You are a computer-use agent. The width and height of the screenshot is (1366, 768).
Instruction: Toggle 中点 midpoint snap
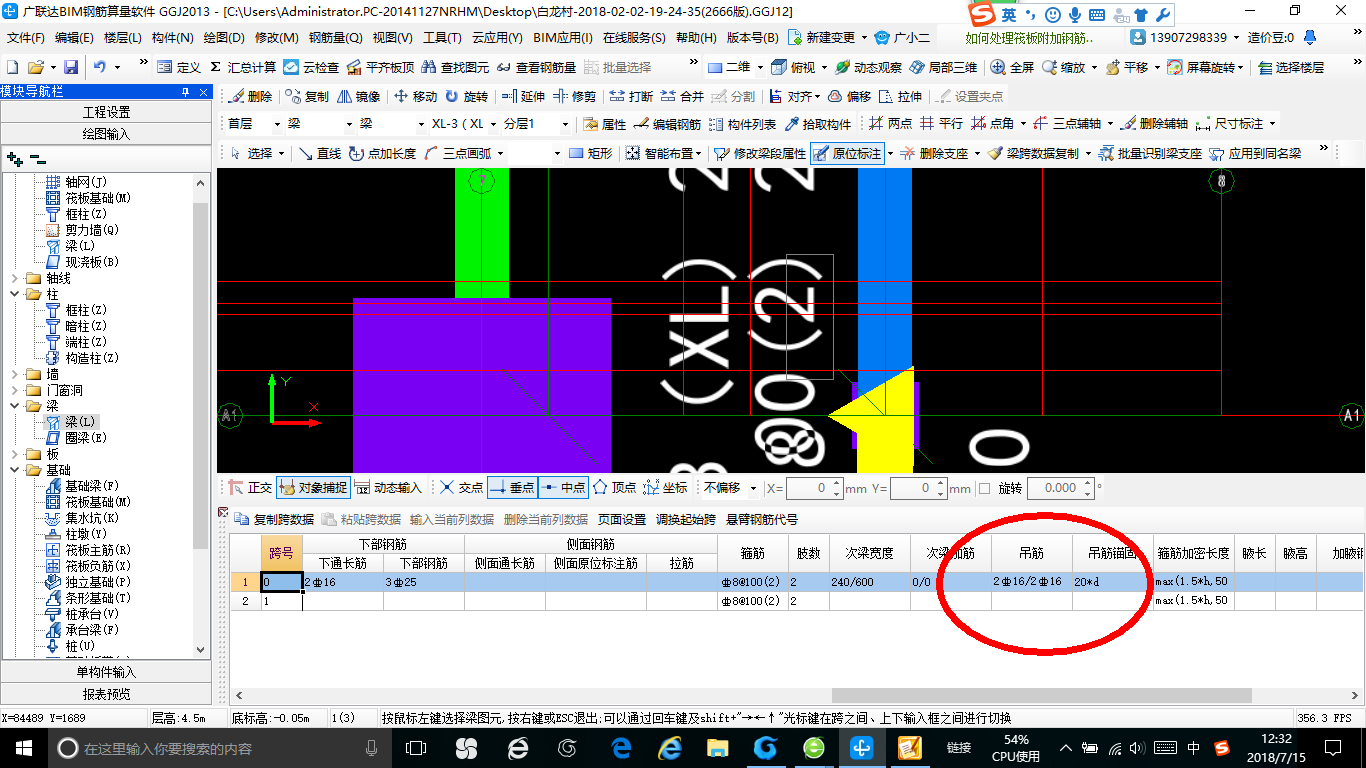click(x=563, y=488)
